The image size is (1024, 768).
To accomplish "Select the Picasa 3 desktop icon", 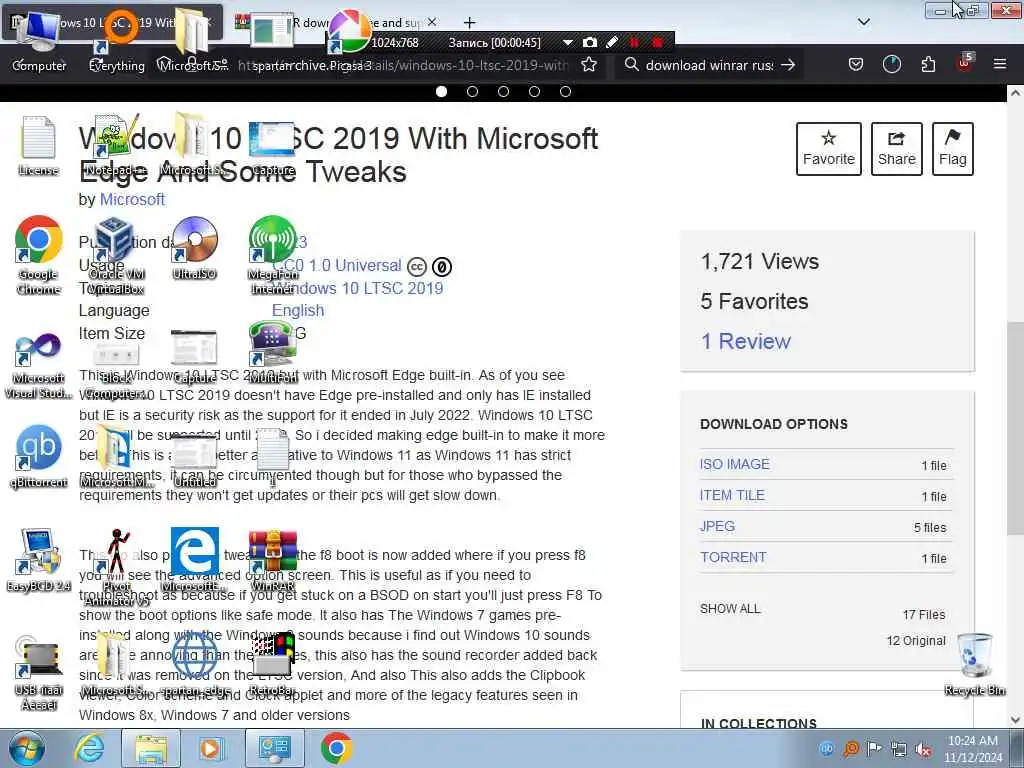I will coord(349,40).
